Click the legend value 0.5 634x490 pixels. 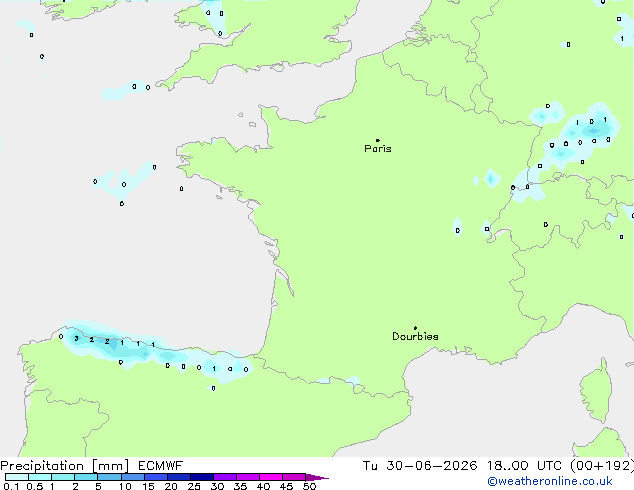tap(35, 486)
